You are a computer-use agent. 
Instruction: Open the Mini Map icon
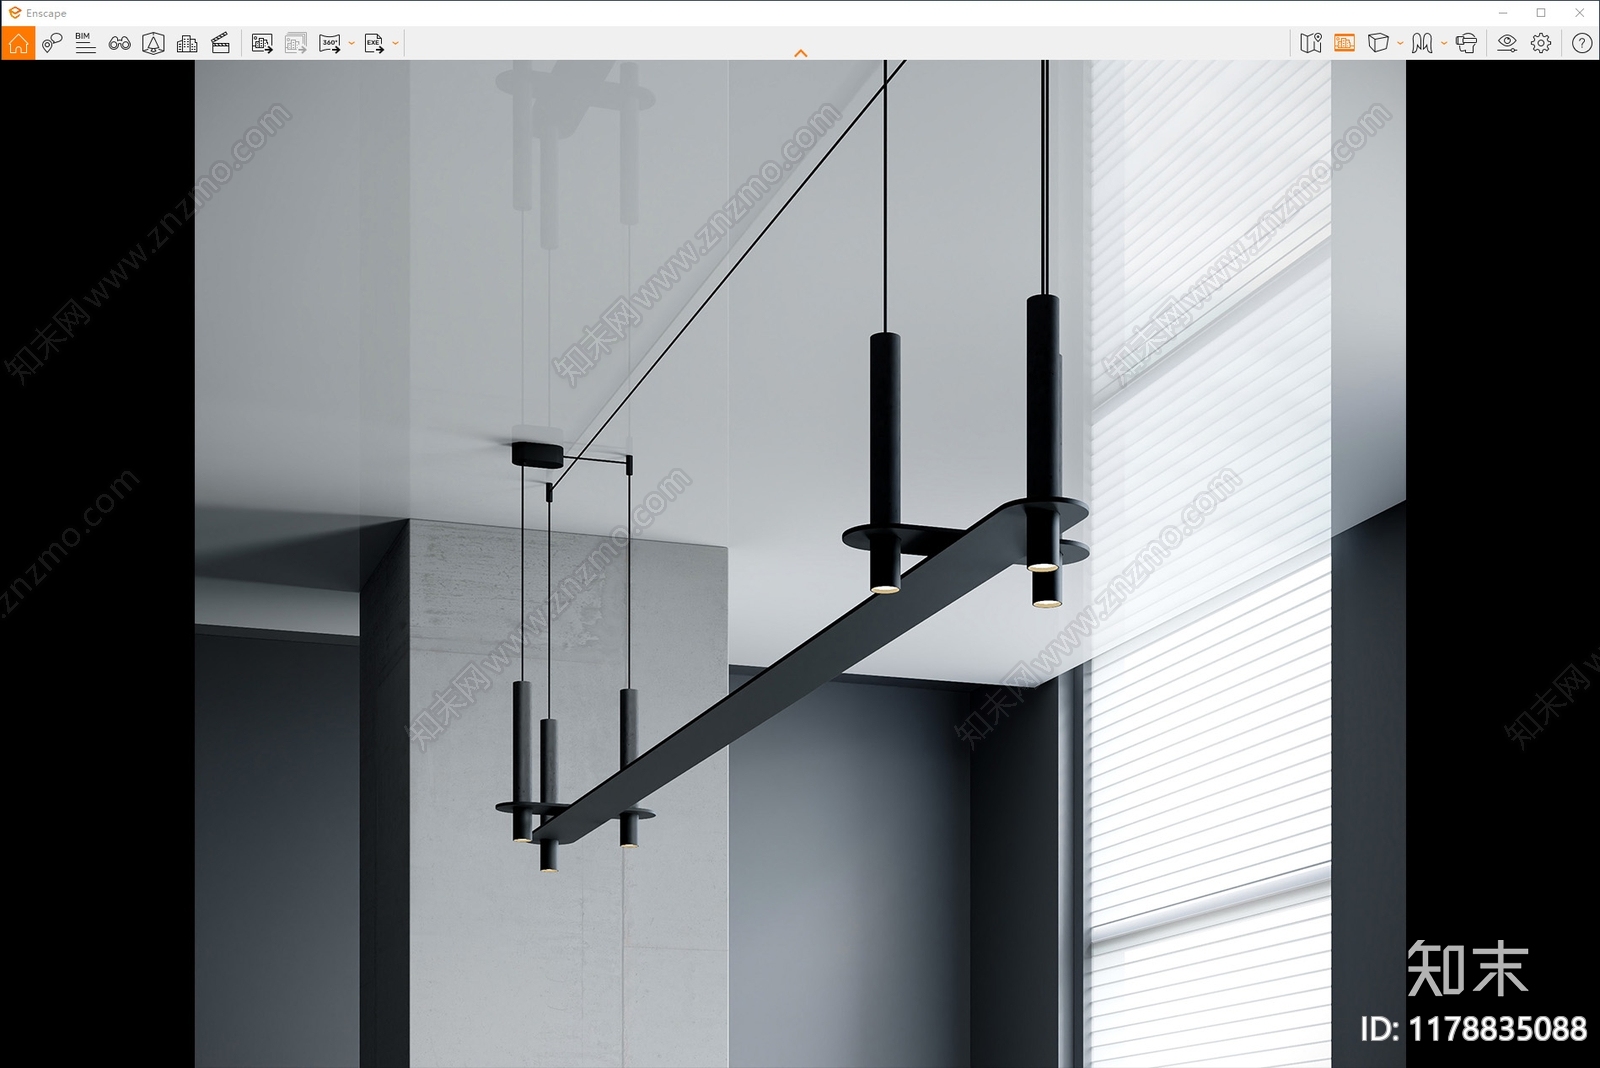[x=1311, y=43]
